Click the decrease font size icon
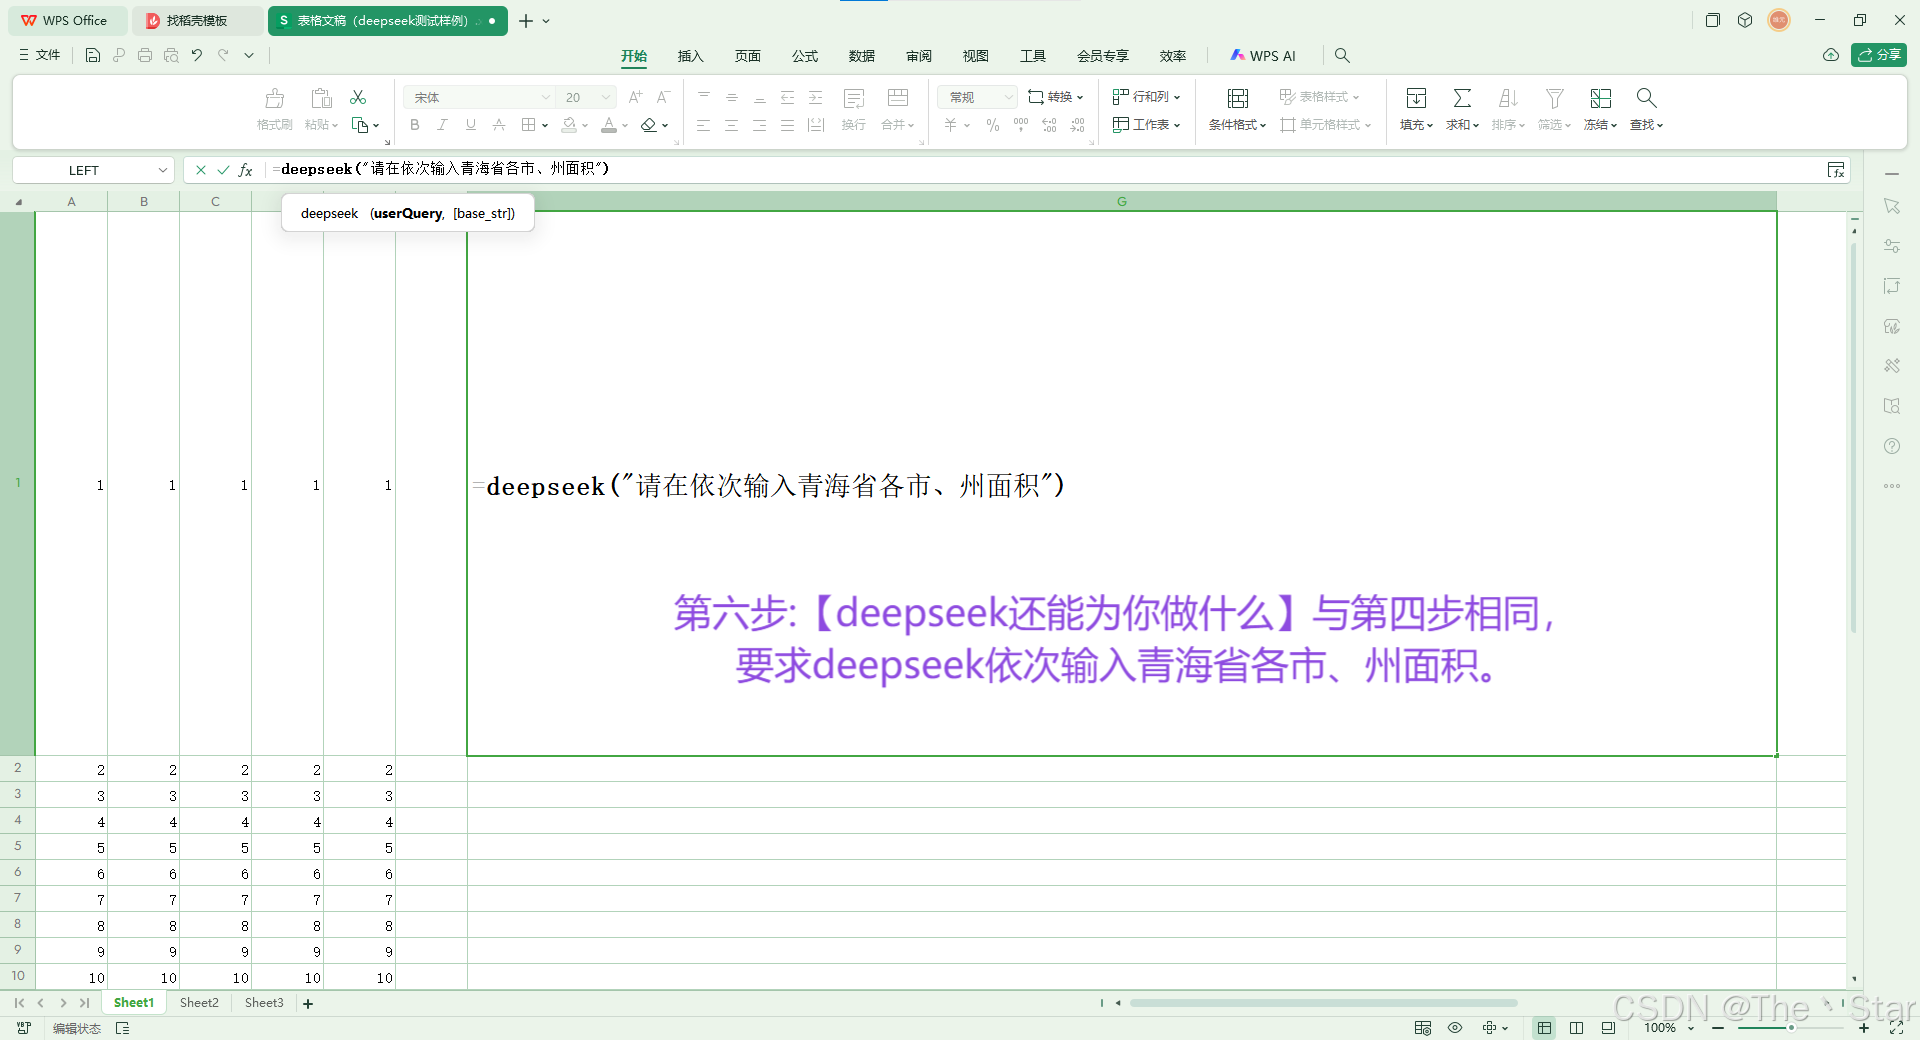 (663, 97)
